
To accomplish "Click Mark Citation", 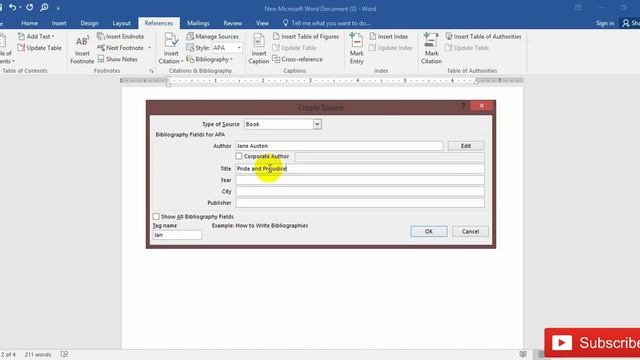I will 431,49.
